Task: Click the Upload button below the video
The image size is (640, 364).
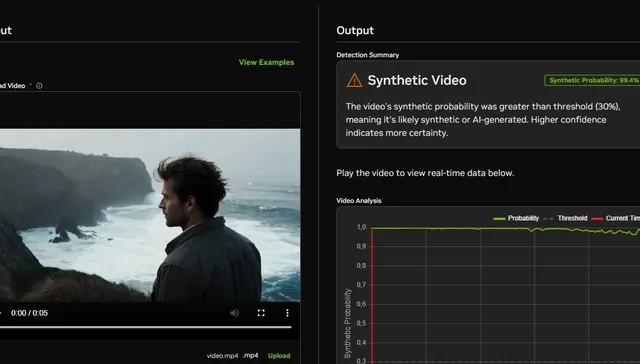Action: point(279,356)
